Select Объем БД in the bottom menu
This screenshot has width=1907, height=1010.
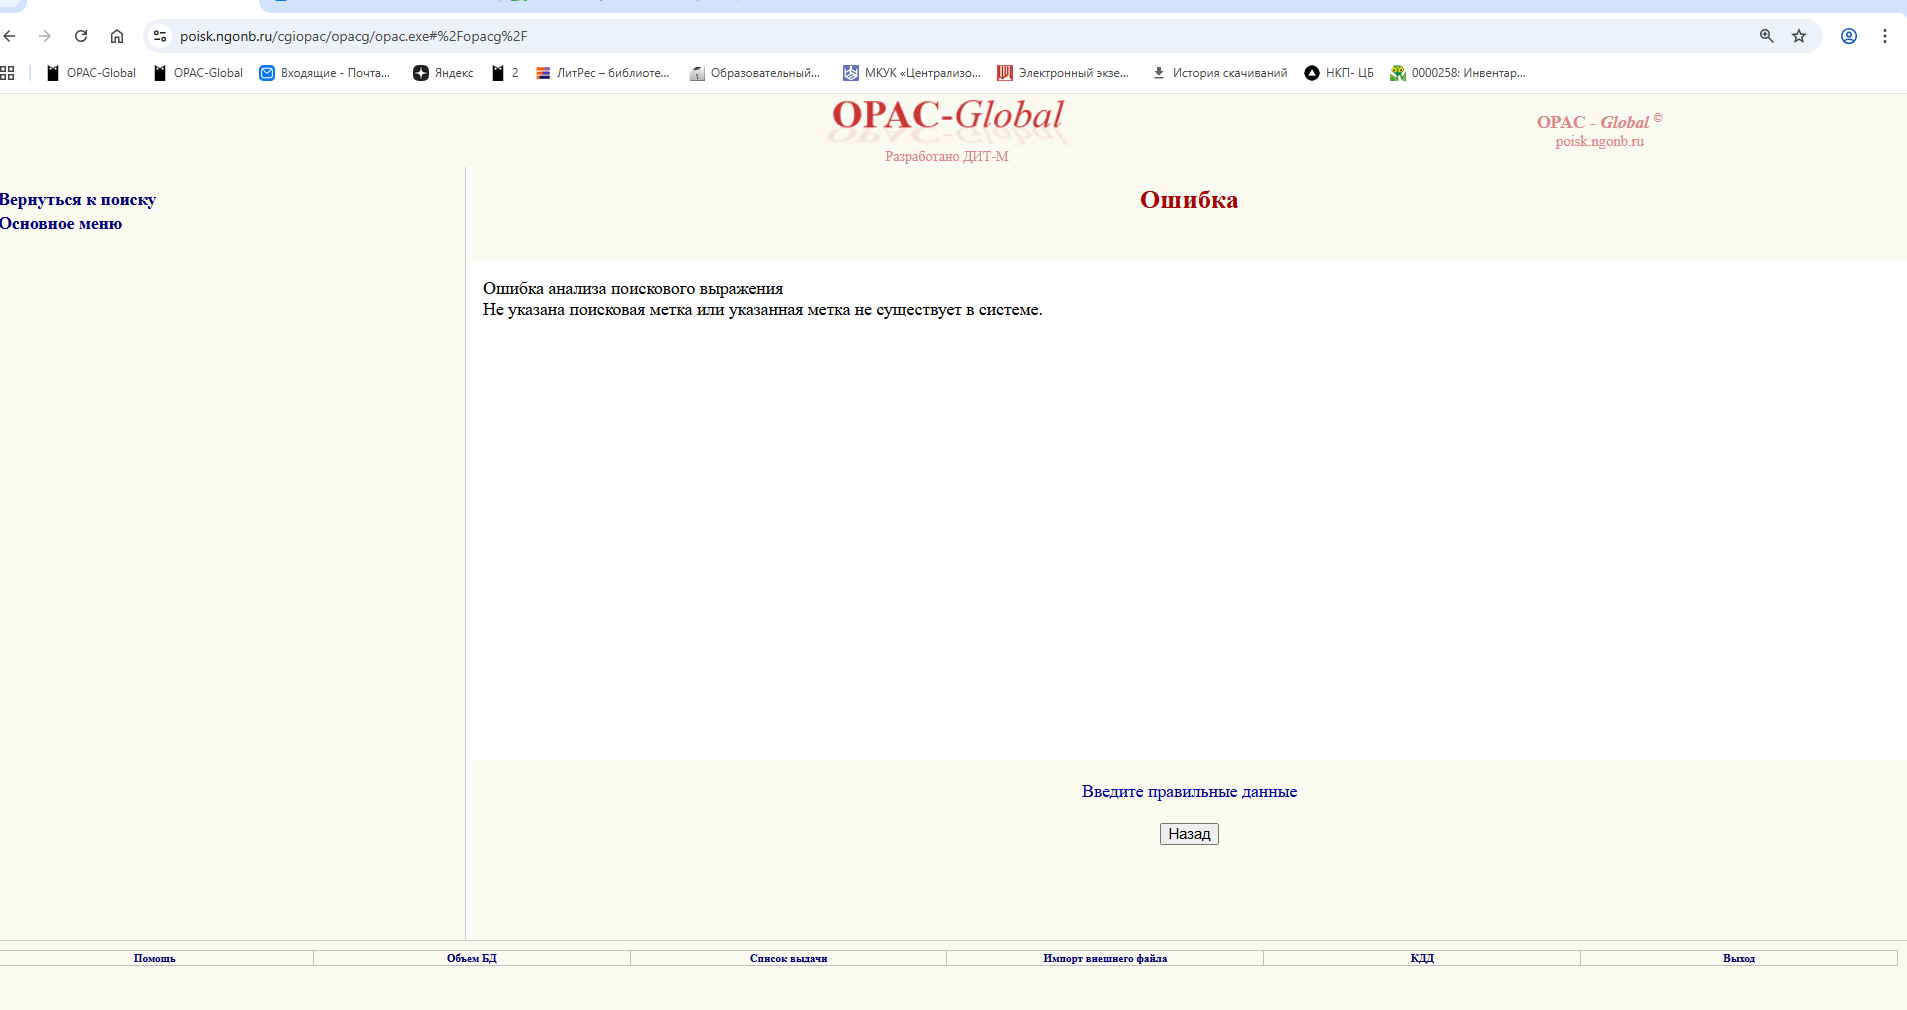pyautogui.click(x=471, y=958)
